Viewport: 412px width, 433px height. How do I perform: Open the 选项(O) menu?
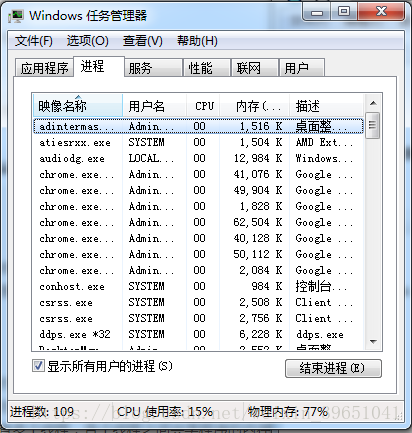click(87, 41)
